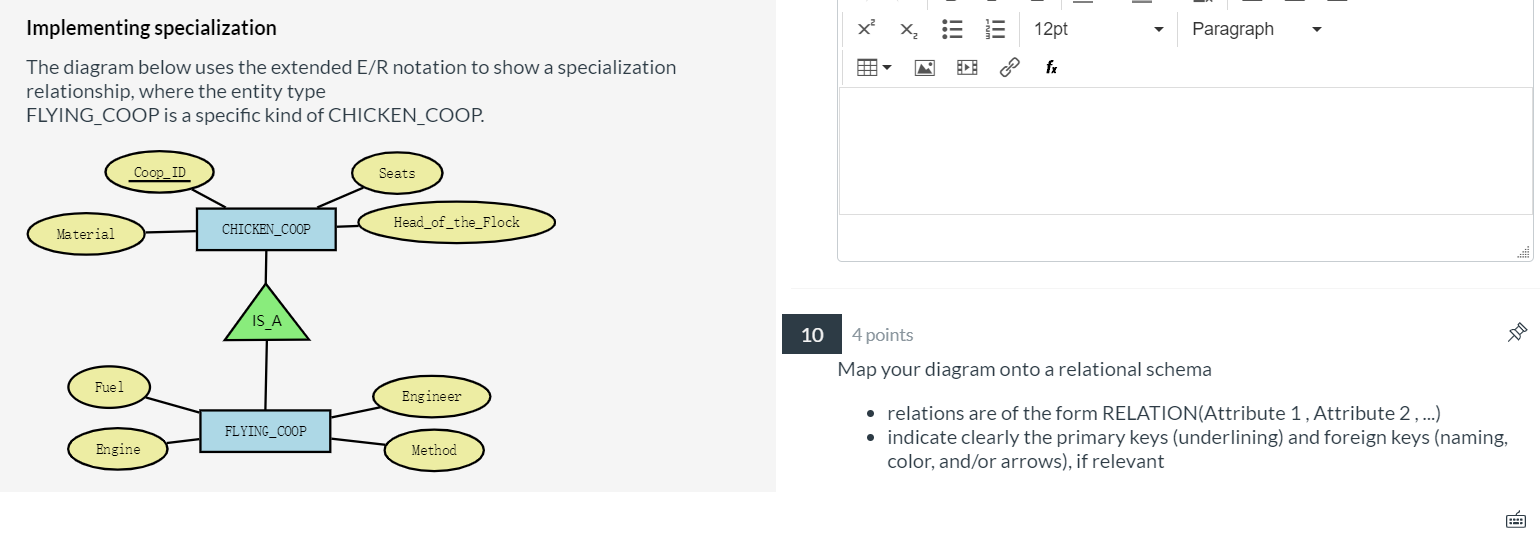Click the Engine attribute oval
Image resolution: width=1540 pixels, height=538 pixels.
point(118,449)
